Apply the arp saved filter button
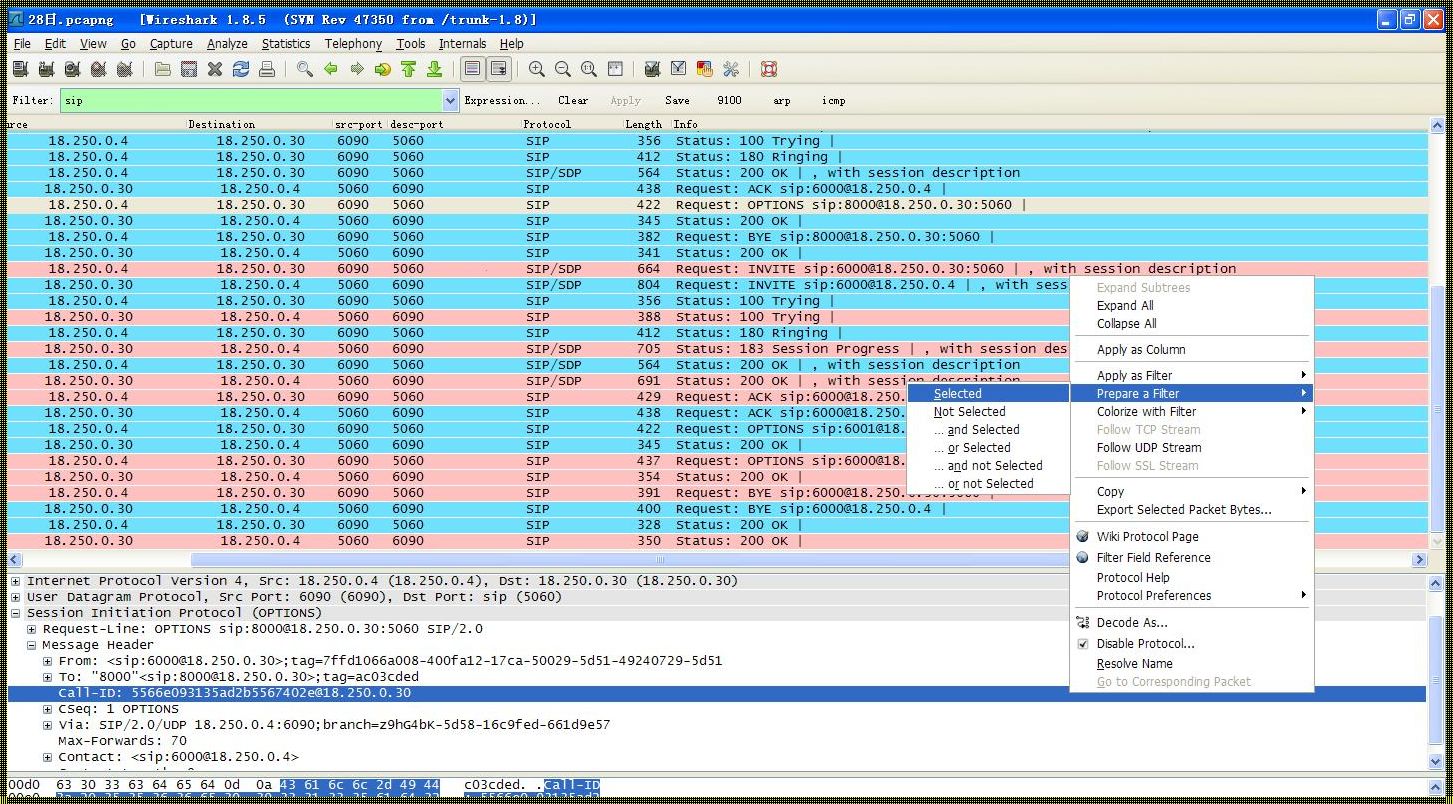This screenshot has height=804, width=1453. 781,100
